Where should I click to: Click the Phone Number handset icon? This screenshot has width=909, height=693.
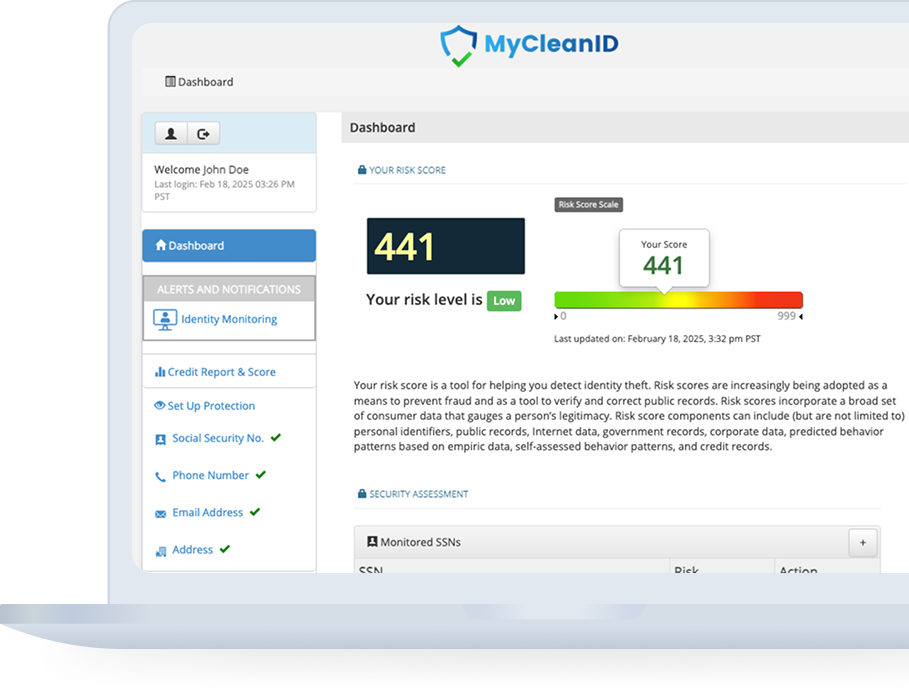(x=160, y=477)
